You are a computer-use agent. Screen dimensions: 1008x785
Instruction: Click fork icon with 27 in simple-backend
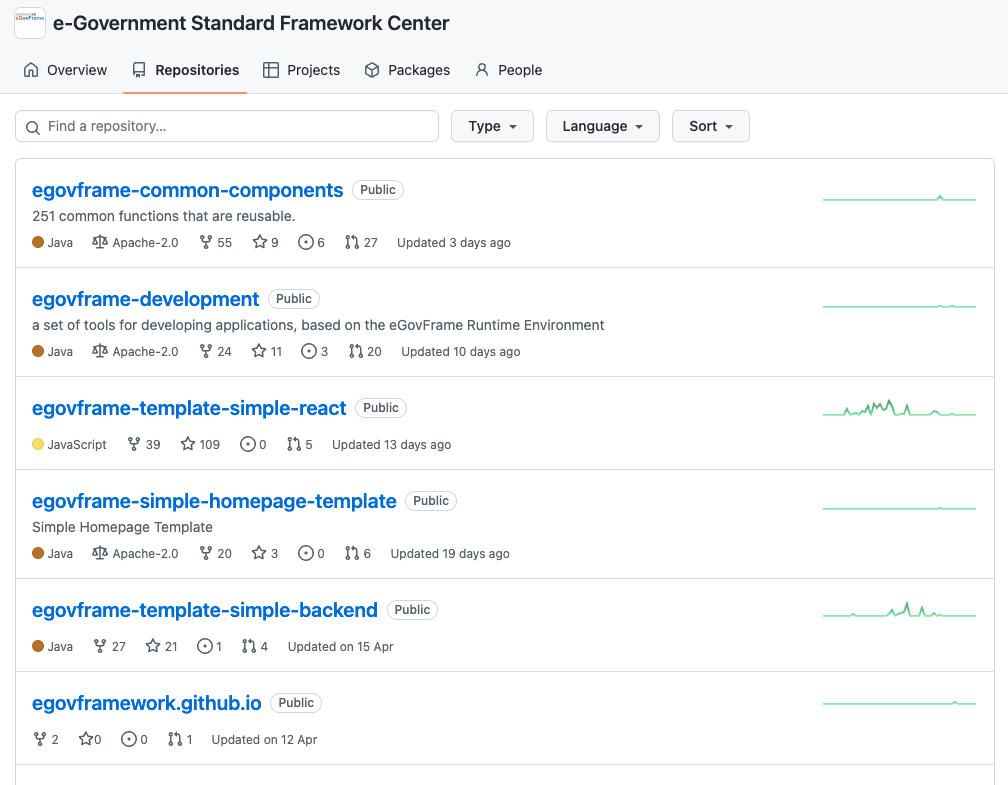coord(100,646)
